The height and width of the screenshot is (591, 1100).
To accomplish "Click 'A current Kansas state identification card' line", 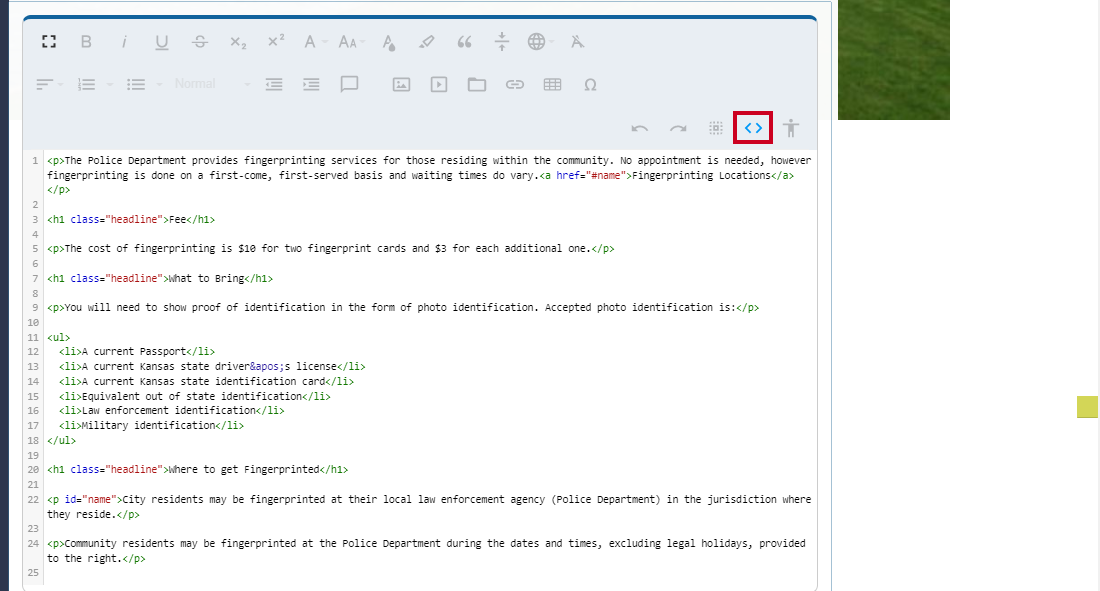I will (x=206, y=382).
